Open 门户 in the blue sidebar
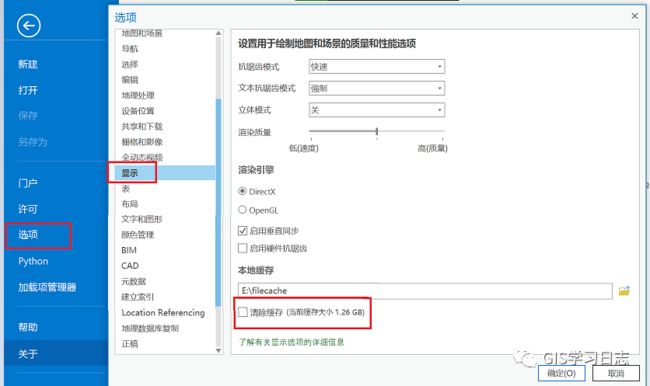Image resolution: width=650 pixels, height=386 pixels. coord(28,183)
